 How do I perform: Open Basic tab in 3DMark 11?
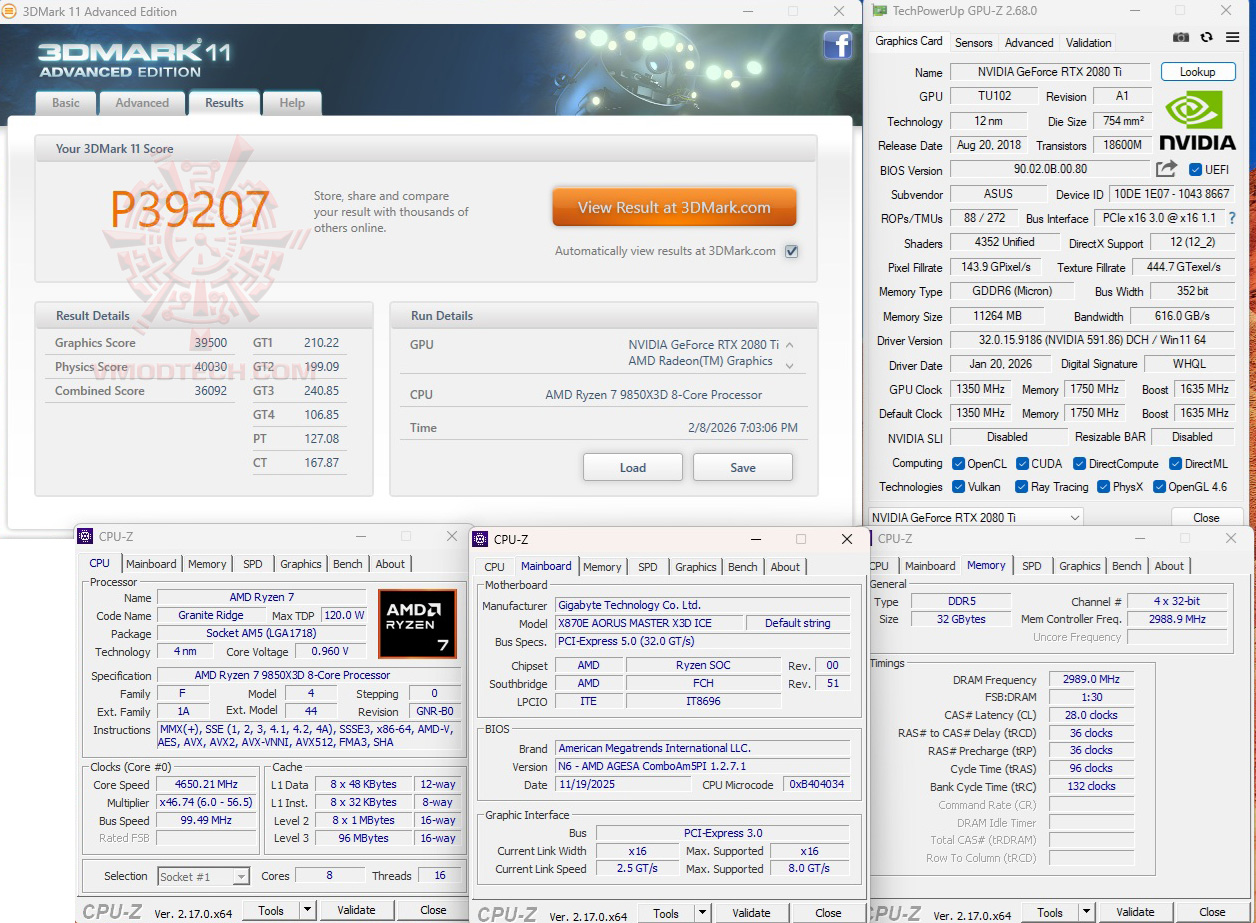[x=66, y=103]
